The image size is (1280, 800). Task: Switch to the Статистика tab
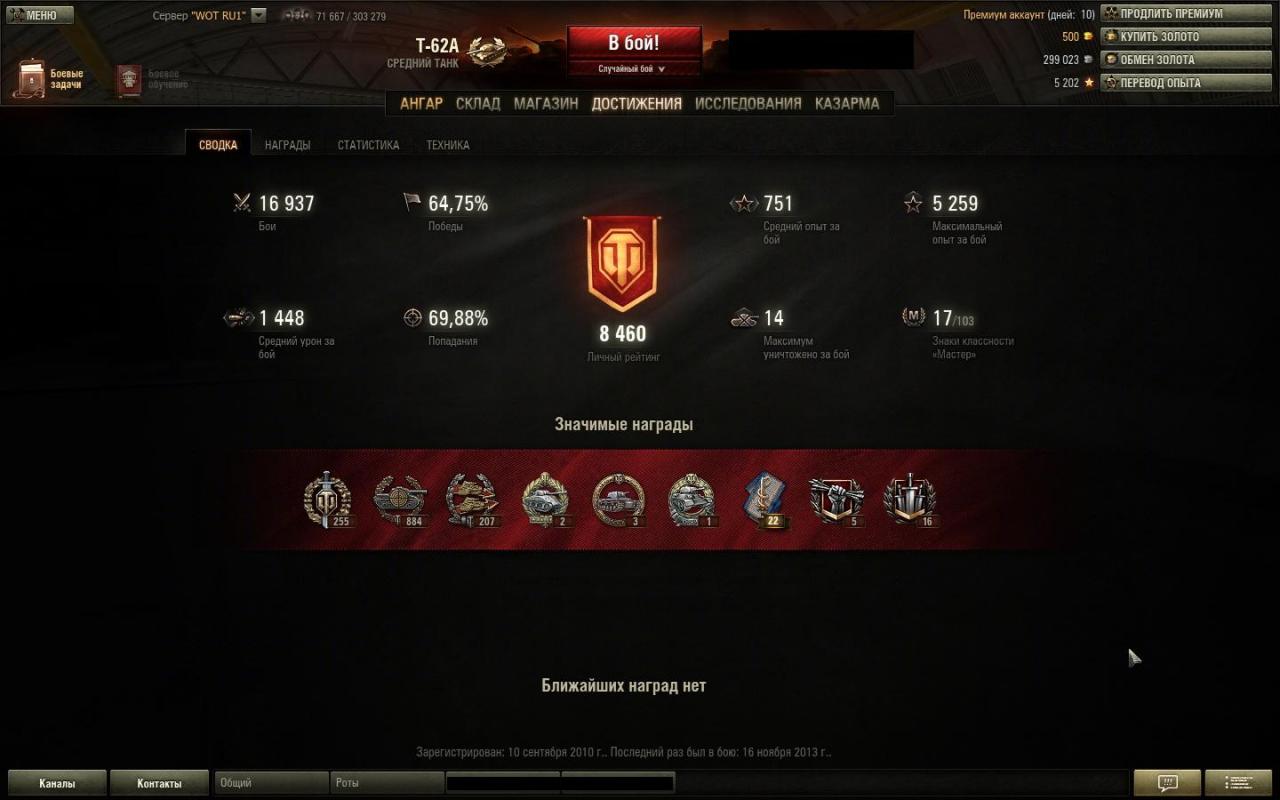point(368,145)
